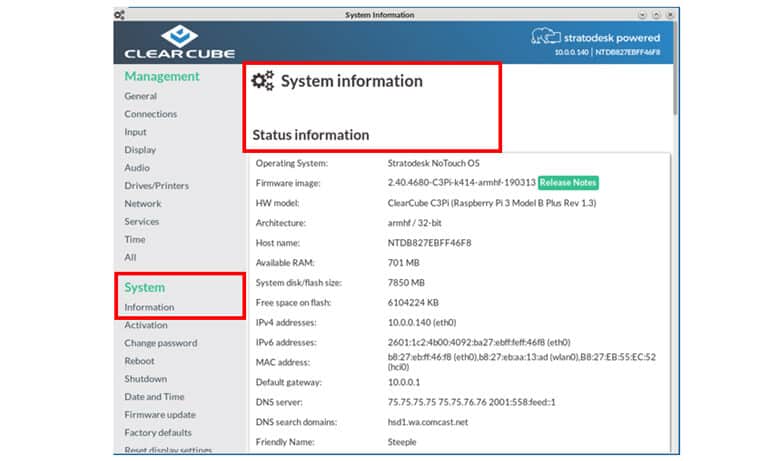
Task: Click the flash size value 7850 MB
Action: pyautogui.click(x=406, y=282)
